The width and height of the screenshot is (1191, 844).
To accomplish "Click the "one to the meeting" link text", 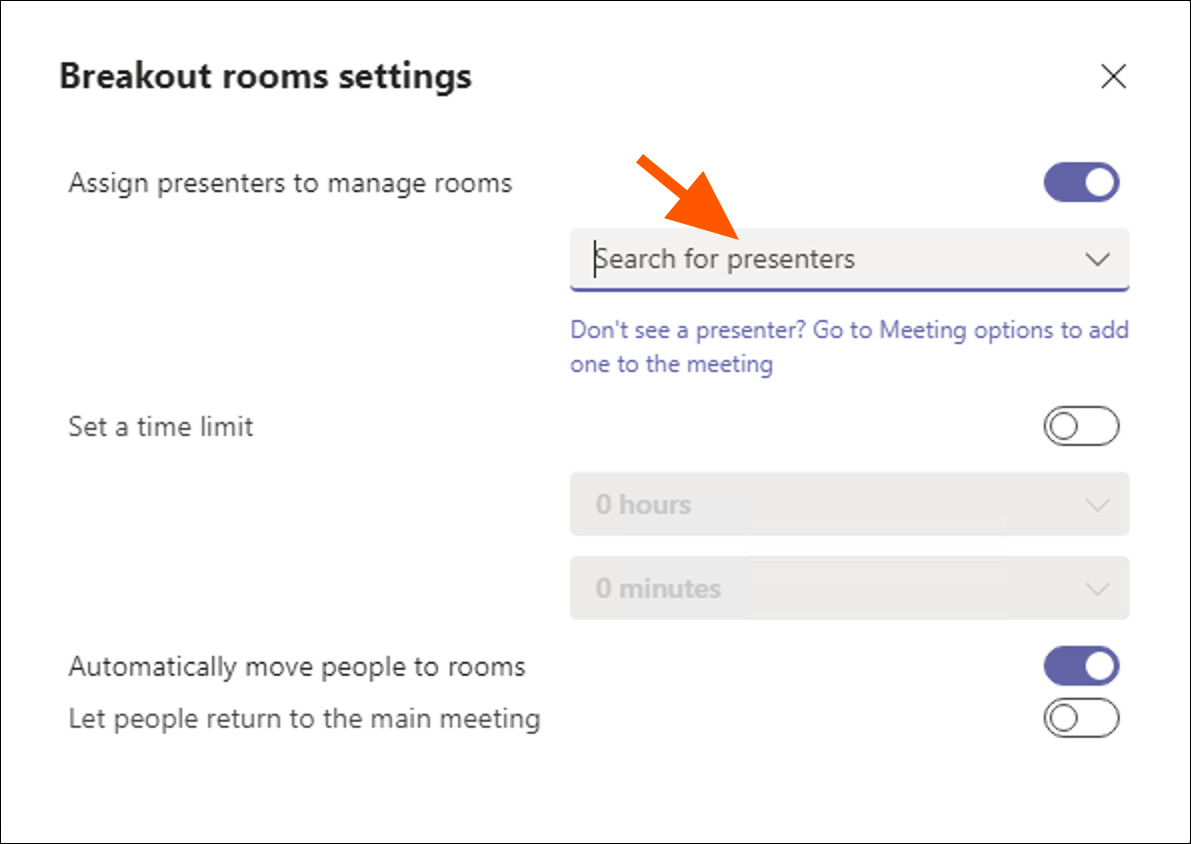I will click(671, 364).
